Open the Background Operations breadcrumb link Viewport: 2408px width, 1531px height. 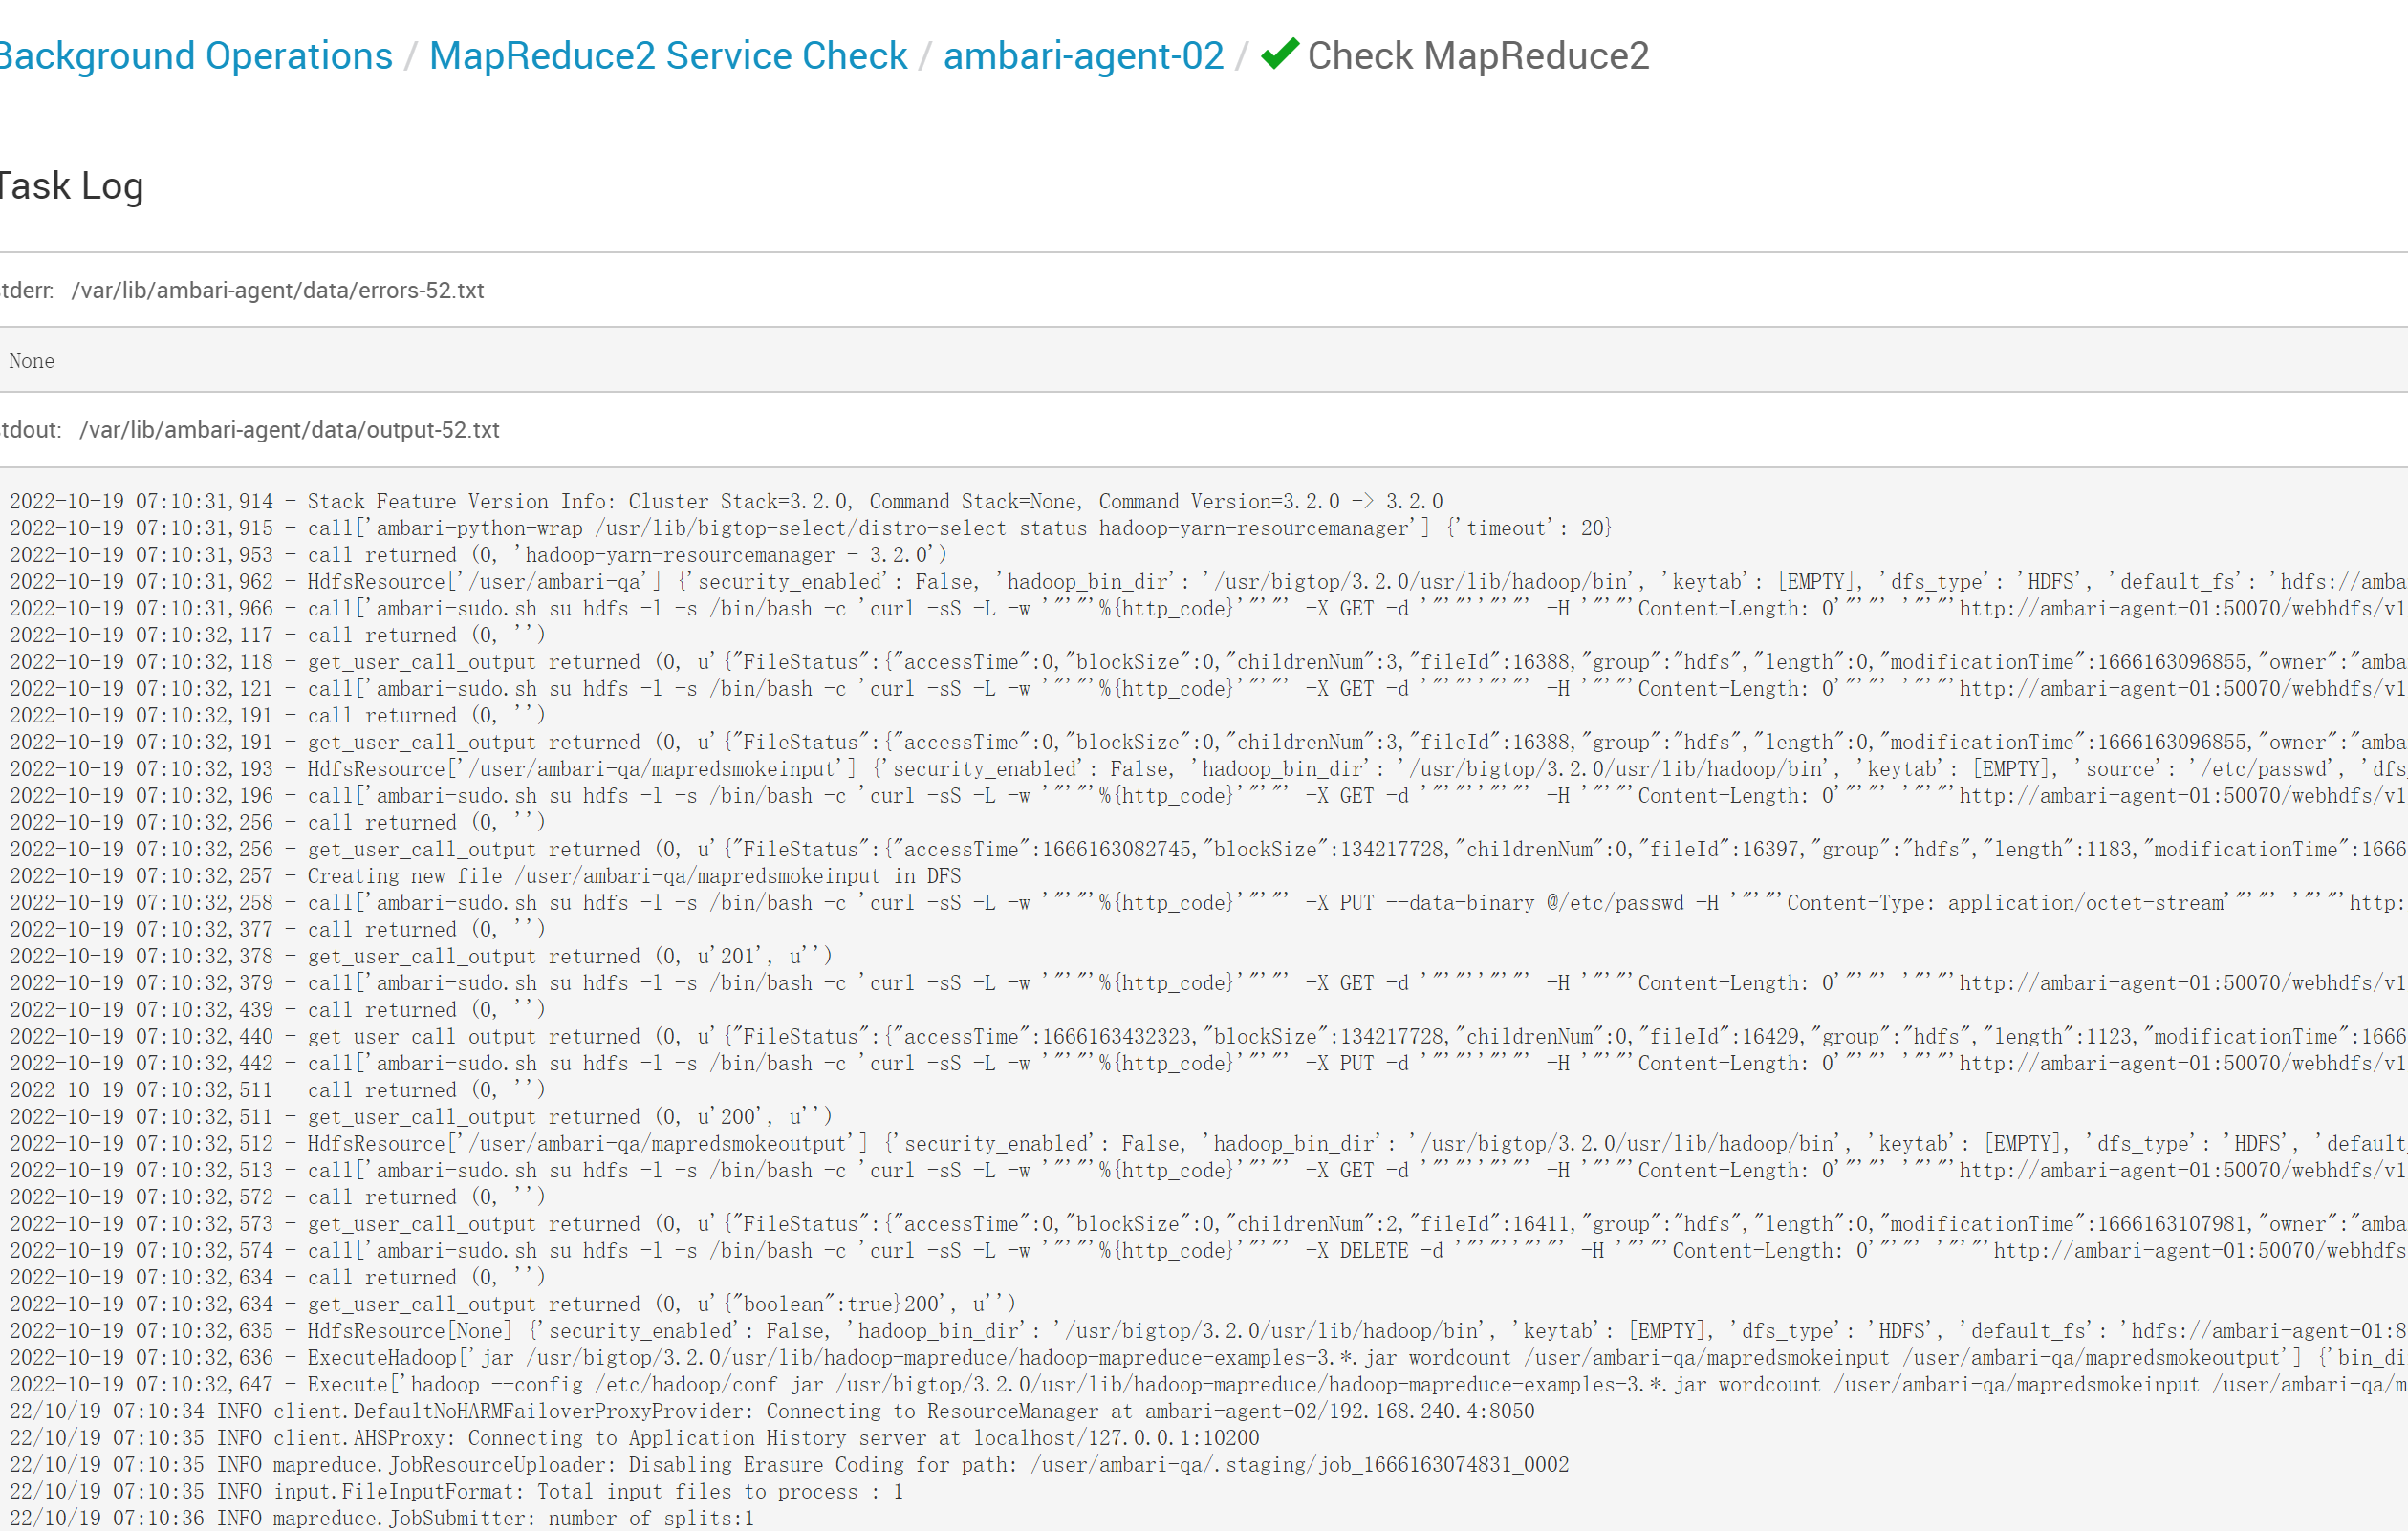(196, 56)
